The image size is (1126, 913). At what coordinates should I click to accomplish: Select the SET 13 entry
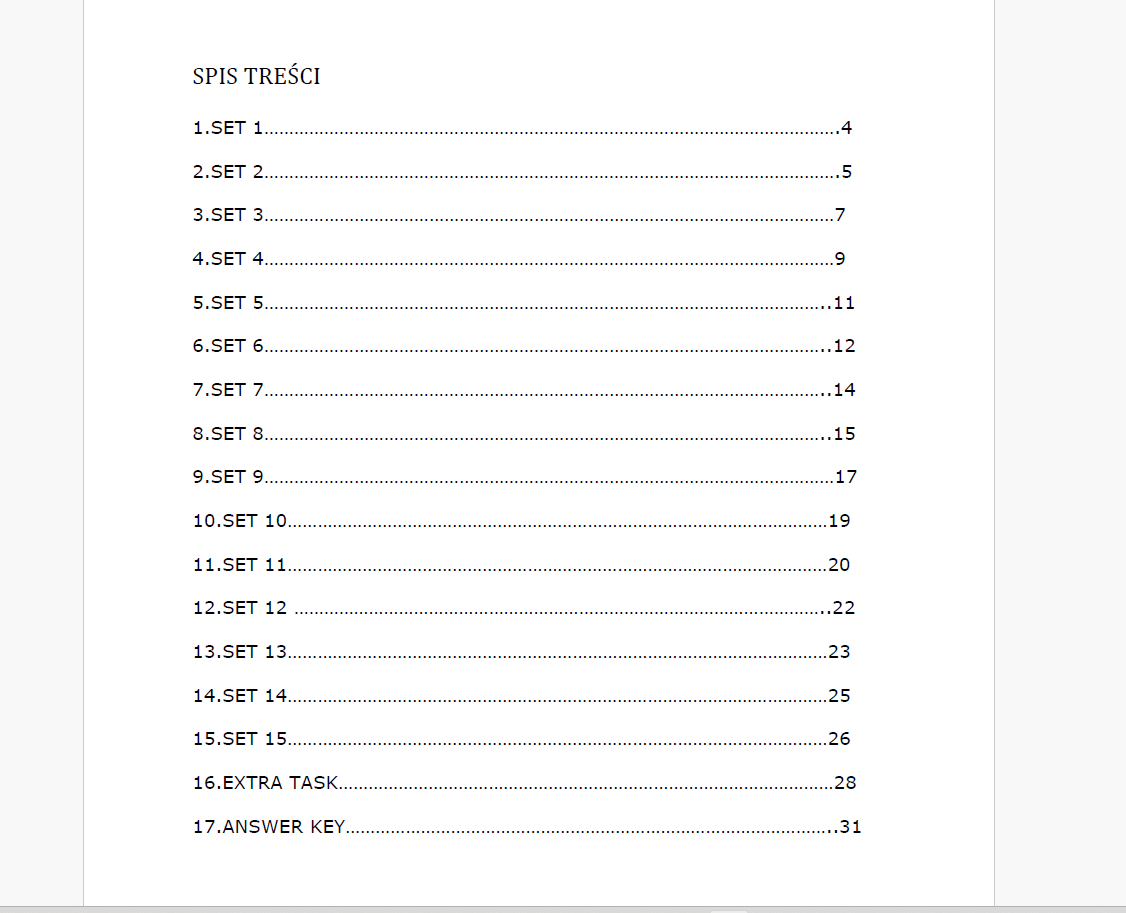[x=240, y=652]
